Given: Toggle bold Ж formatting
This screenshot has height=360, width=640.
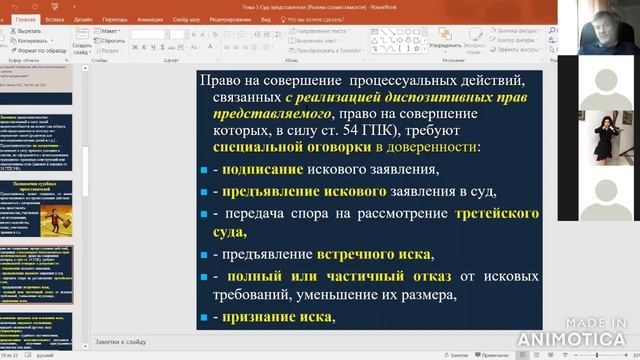Looking at the screenshot, I should click(135, 48).
